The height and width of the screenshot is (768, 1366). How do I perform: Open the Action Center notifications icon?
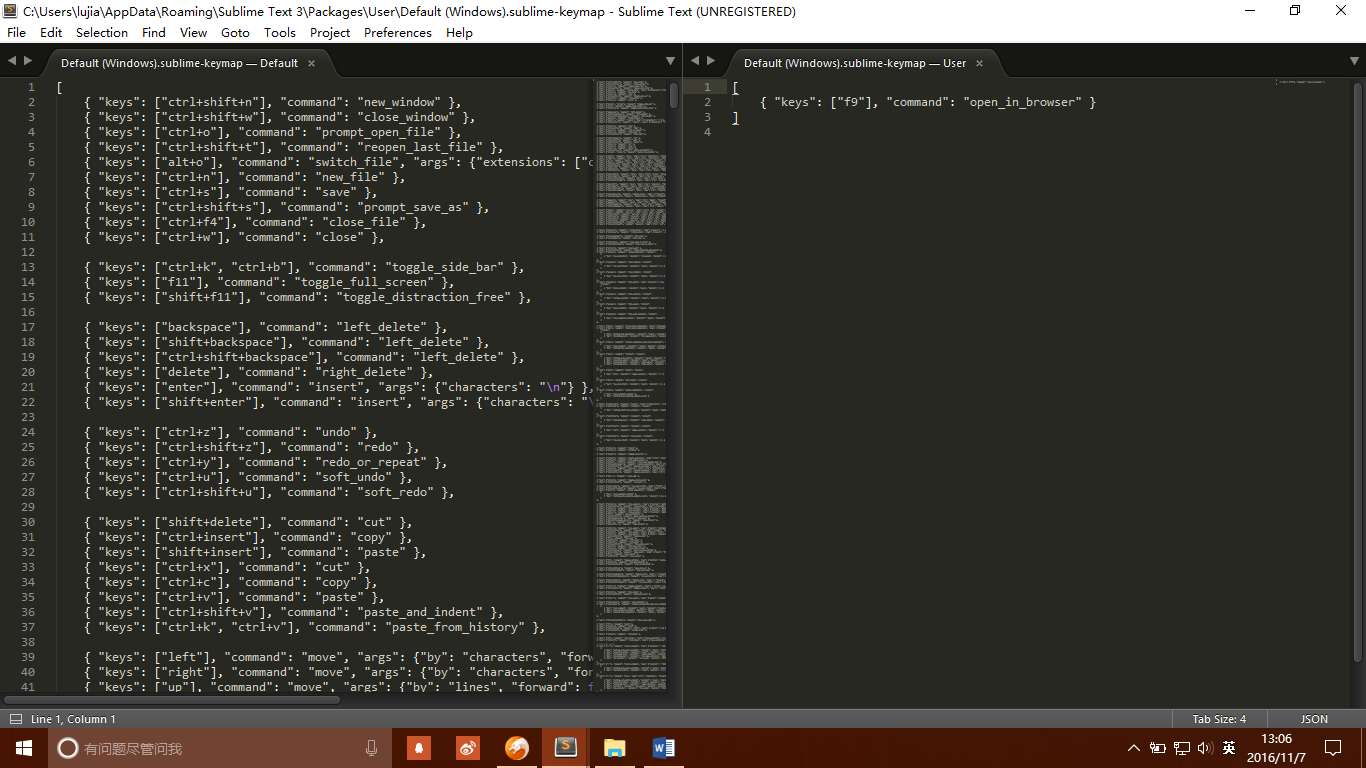tap(1333, 748)
